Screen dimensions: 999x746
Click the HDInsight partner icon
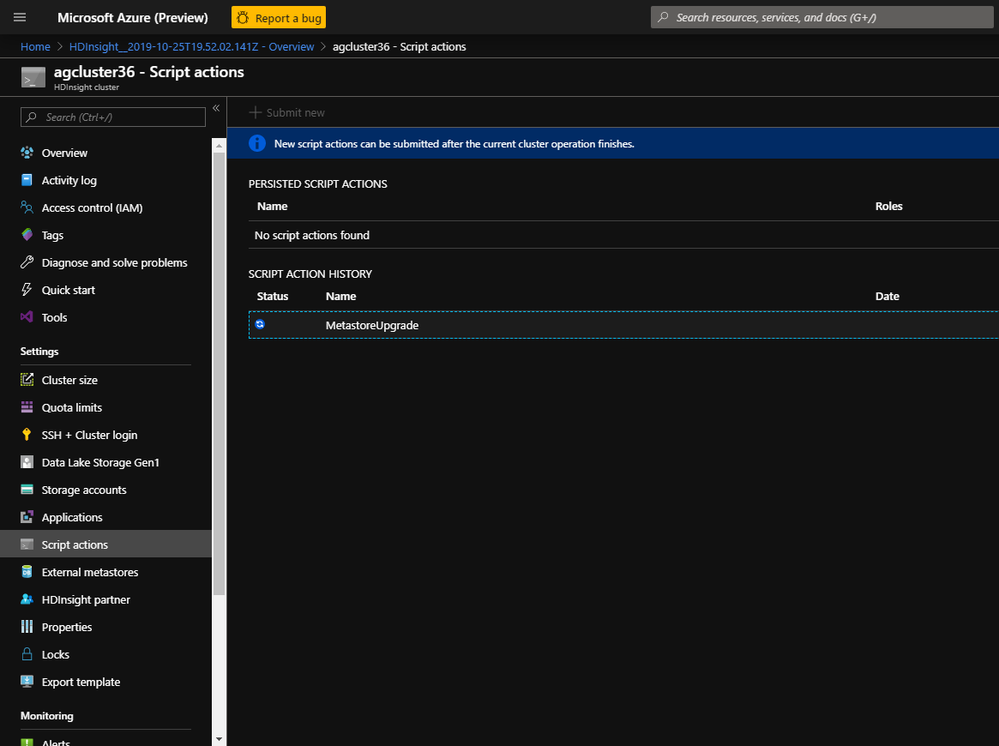pyautogui.click(x=27, y=599)
